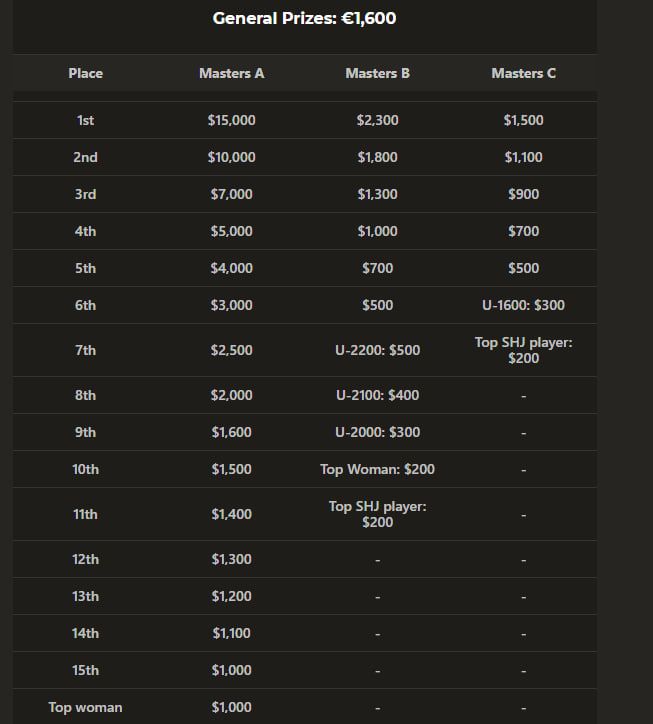Click the 7th place row label
This screenshot has height=724, width=653.
coord(85,350)
